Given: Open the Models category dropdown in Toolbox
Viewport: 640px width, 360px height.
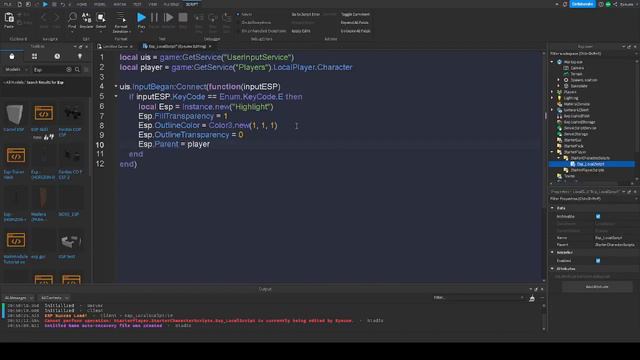Looking at the screenshot, I should tap(16, 70).
